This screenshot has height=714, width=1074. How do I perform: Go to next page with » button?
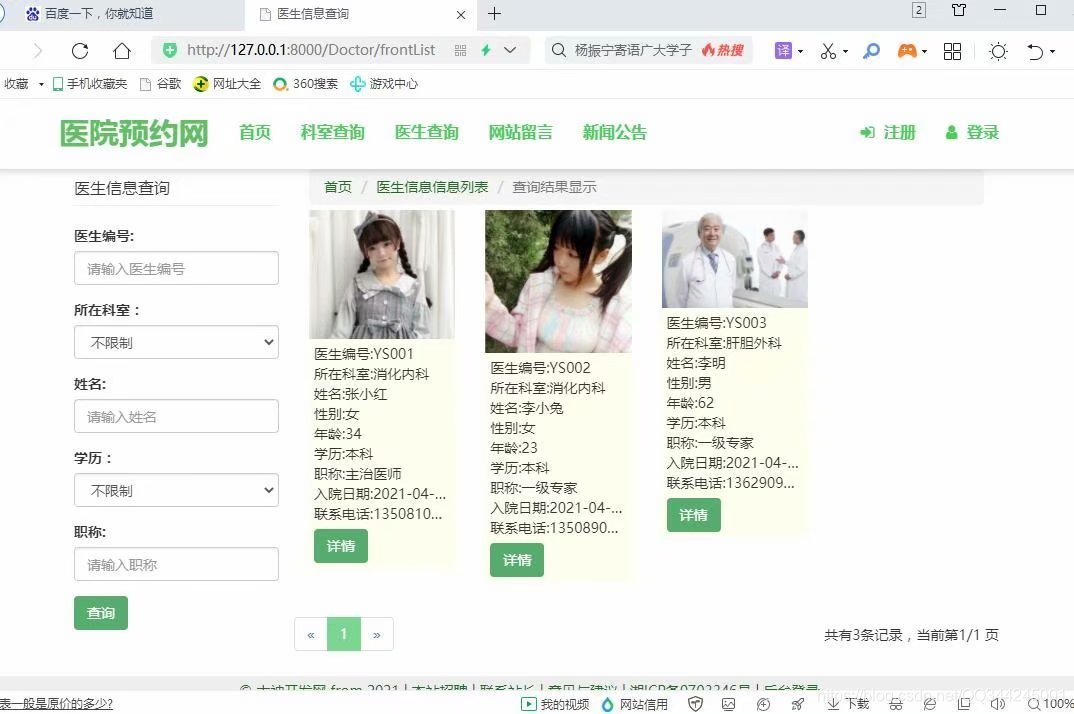coord(377,634)
